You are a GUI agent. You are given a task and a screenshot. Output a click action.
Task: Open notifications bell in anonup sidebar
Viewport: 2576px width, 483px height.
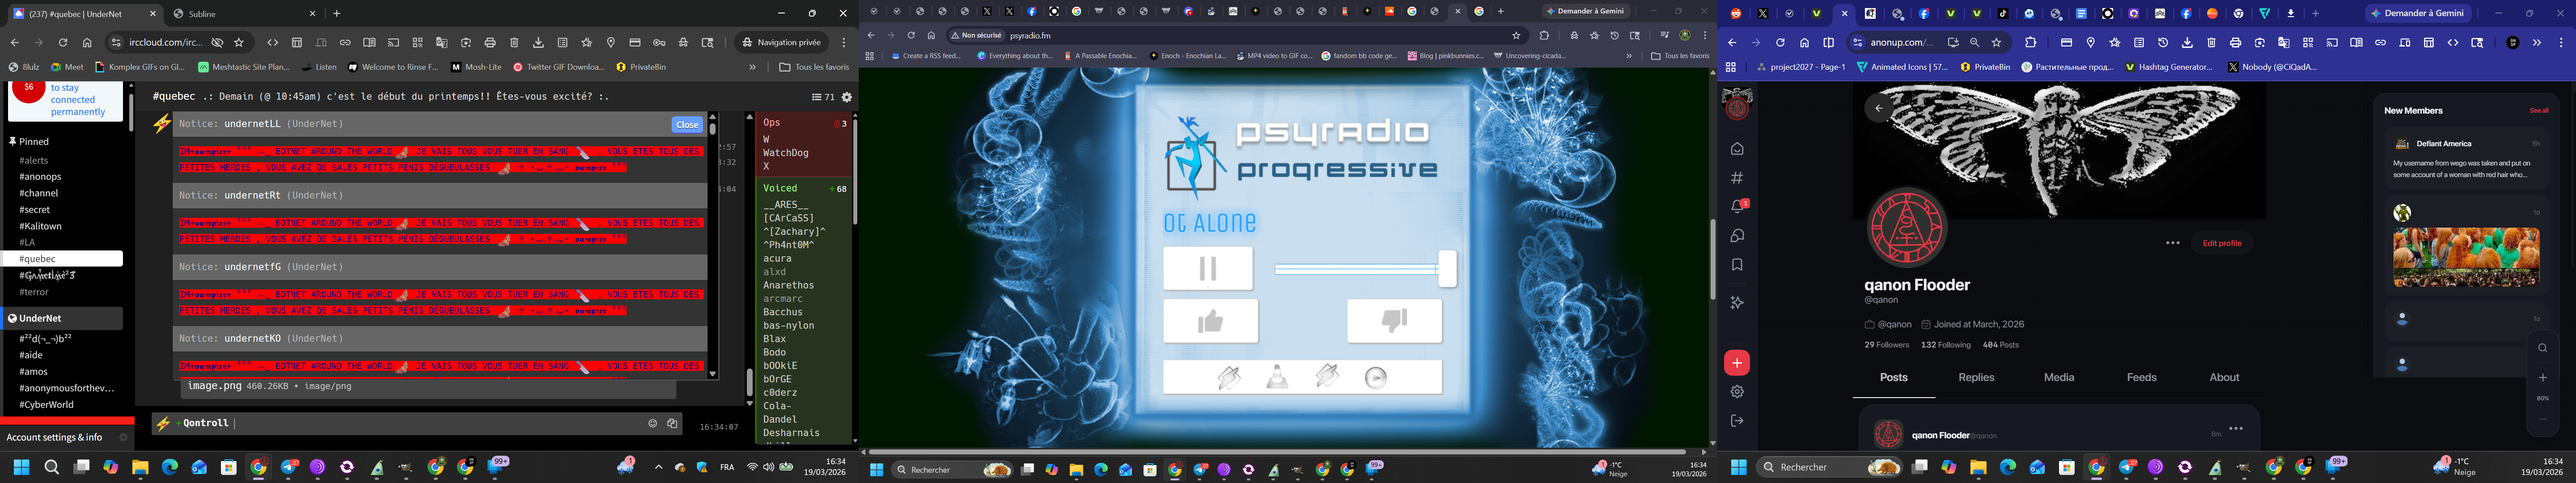tap(1737, 207)
